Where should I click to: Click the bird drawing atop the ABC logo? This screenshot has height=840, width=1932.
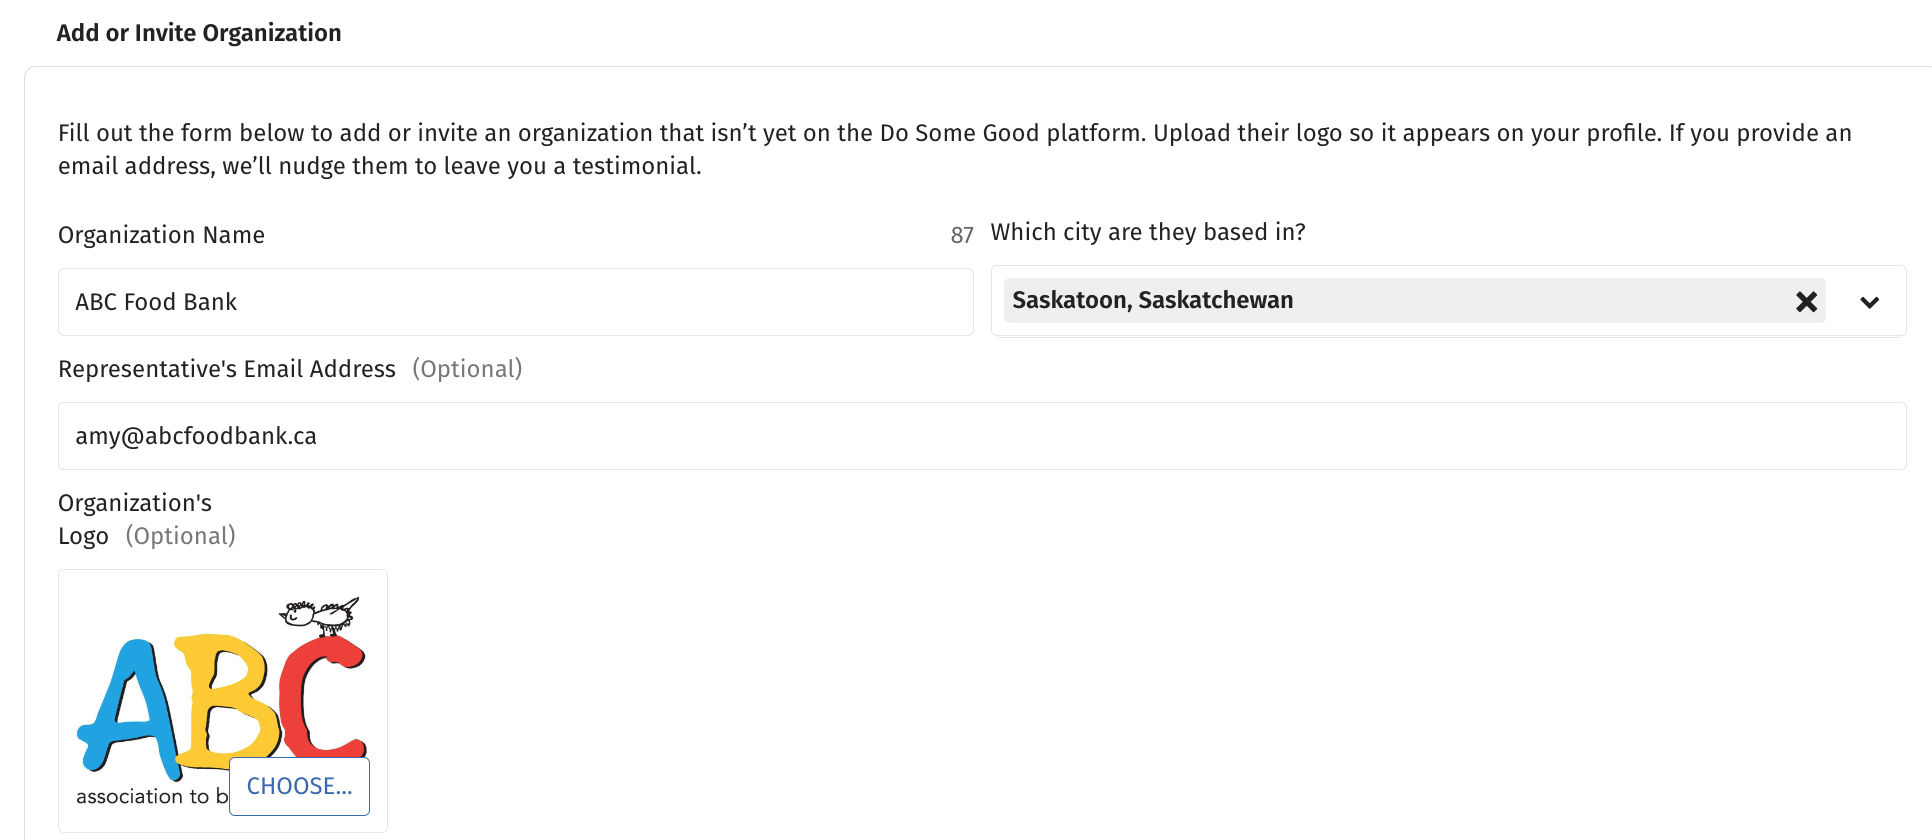(x=320, y=615)
